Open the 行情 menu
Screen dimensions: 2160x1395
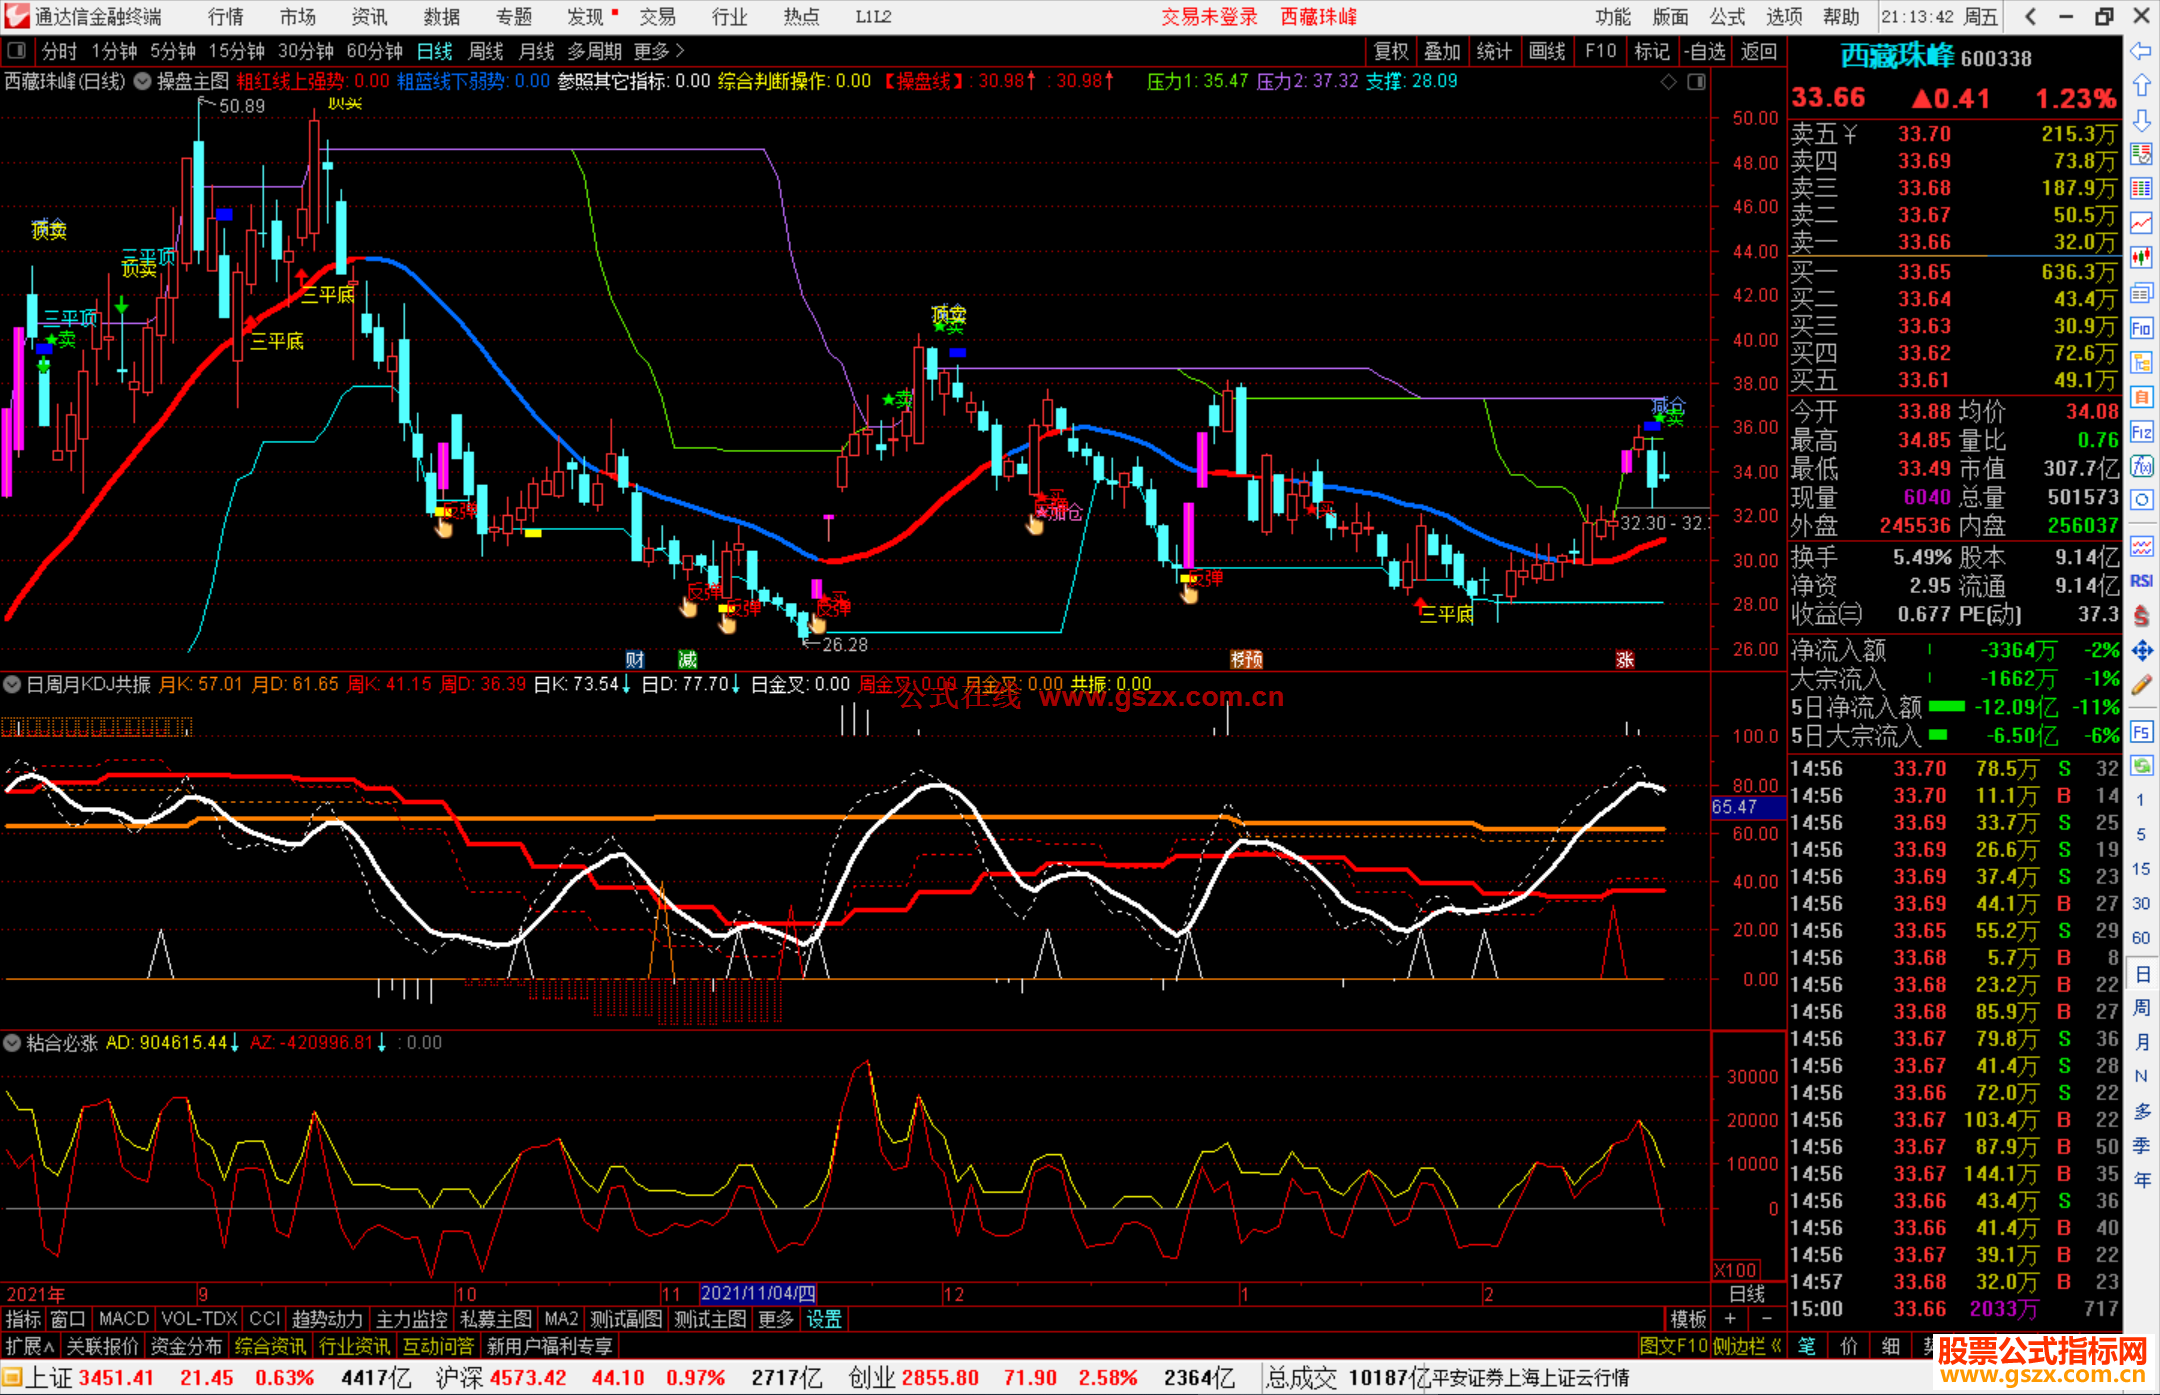tap(226, 17)
